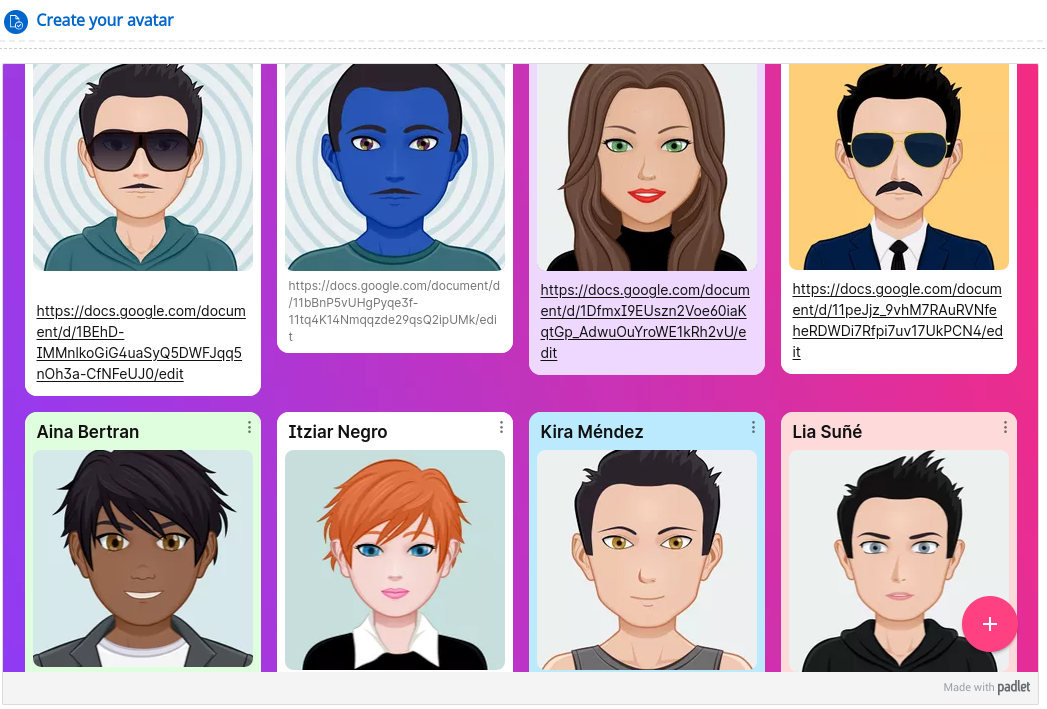Click the grey docs link text under the blue avatar

pyautogui.click(x=393, y=311)
